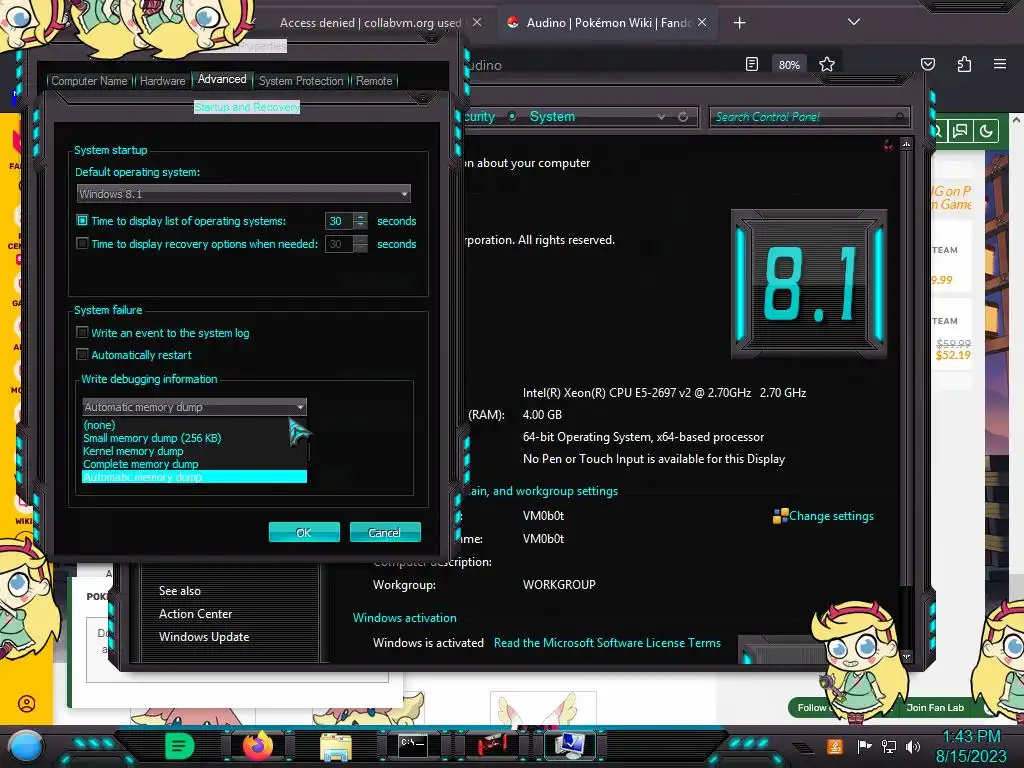Screen dimensions: 1024x768
Task: Open File Explorer from the taskbar
Action: (336, 747)
